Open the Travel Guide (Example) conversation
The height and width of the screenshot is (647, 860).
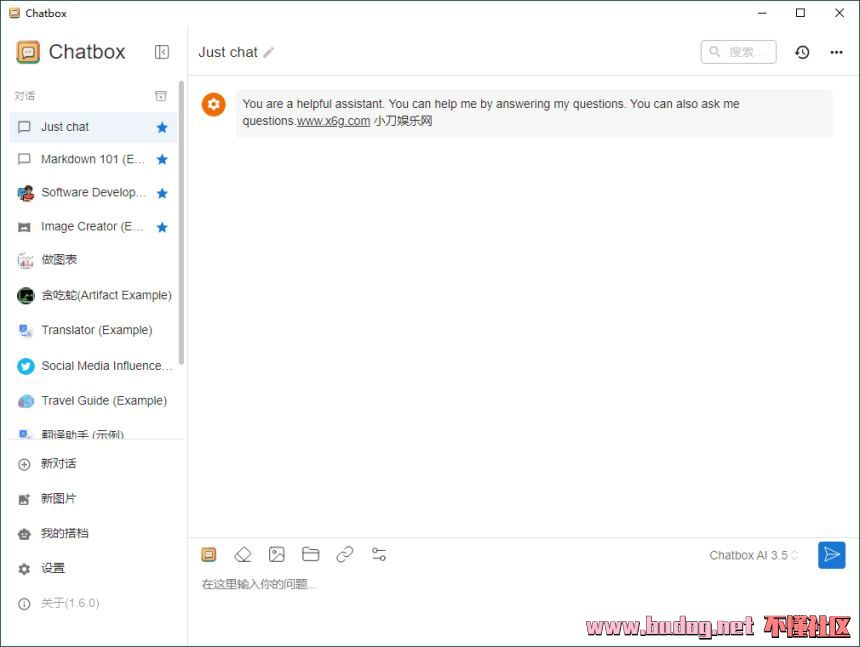pos(103,401)
